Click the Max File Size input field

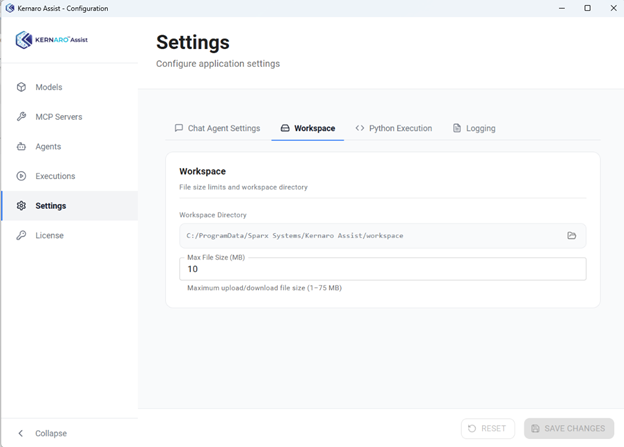pos(382,269)
